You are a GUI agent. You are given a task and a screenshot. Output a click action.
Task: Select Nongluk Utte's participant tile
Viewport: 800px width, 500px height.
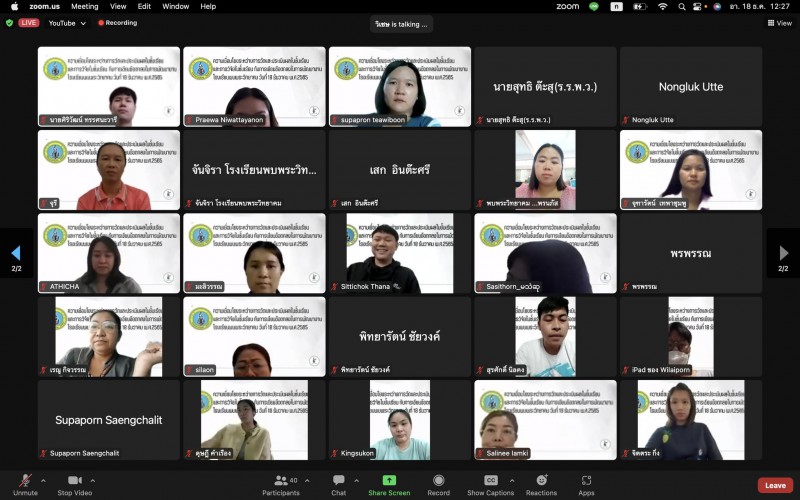coord(691,87)
